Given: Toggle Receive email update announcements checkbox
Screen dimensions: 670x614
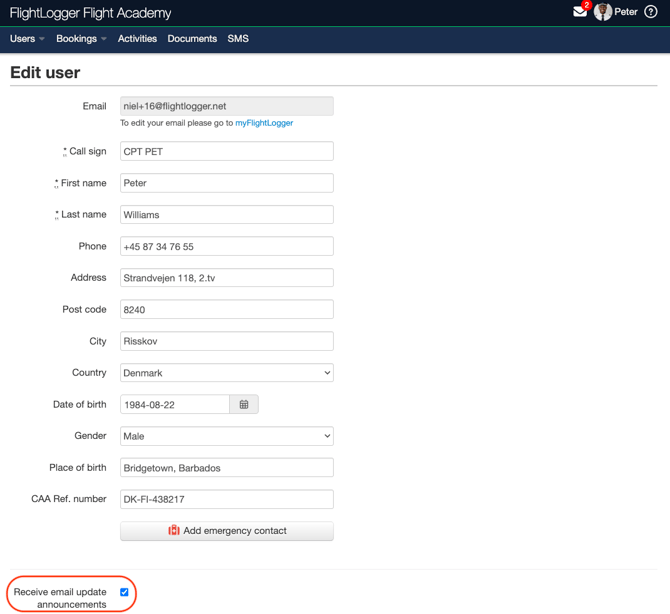Looking at the screenshot, I should click(124, 592).
